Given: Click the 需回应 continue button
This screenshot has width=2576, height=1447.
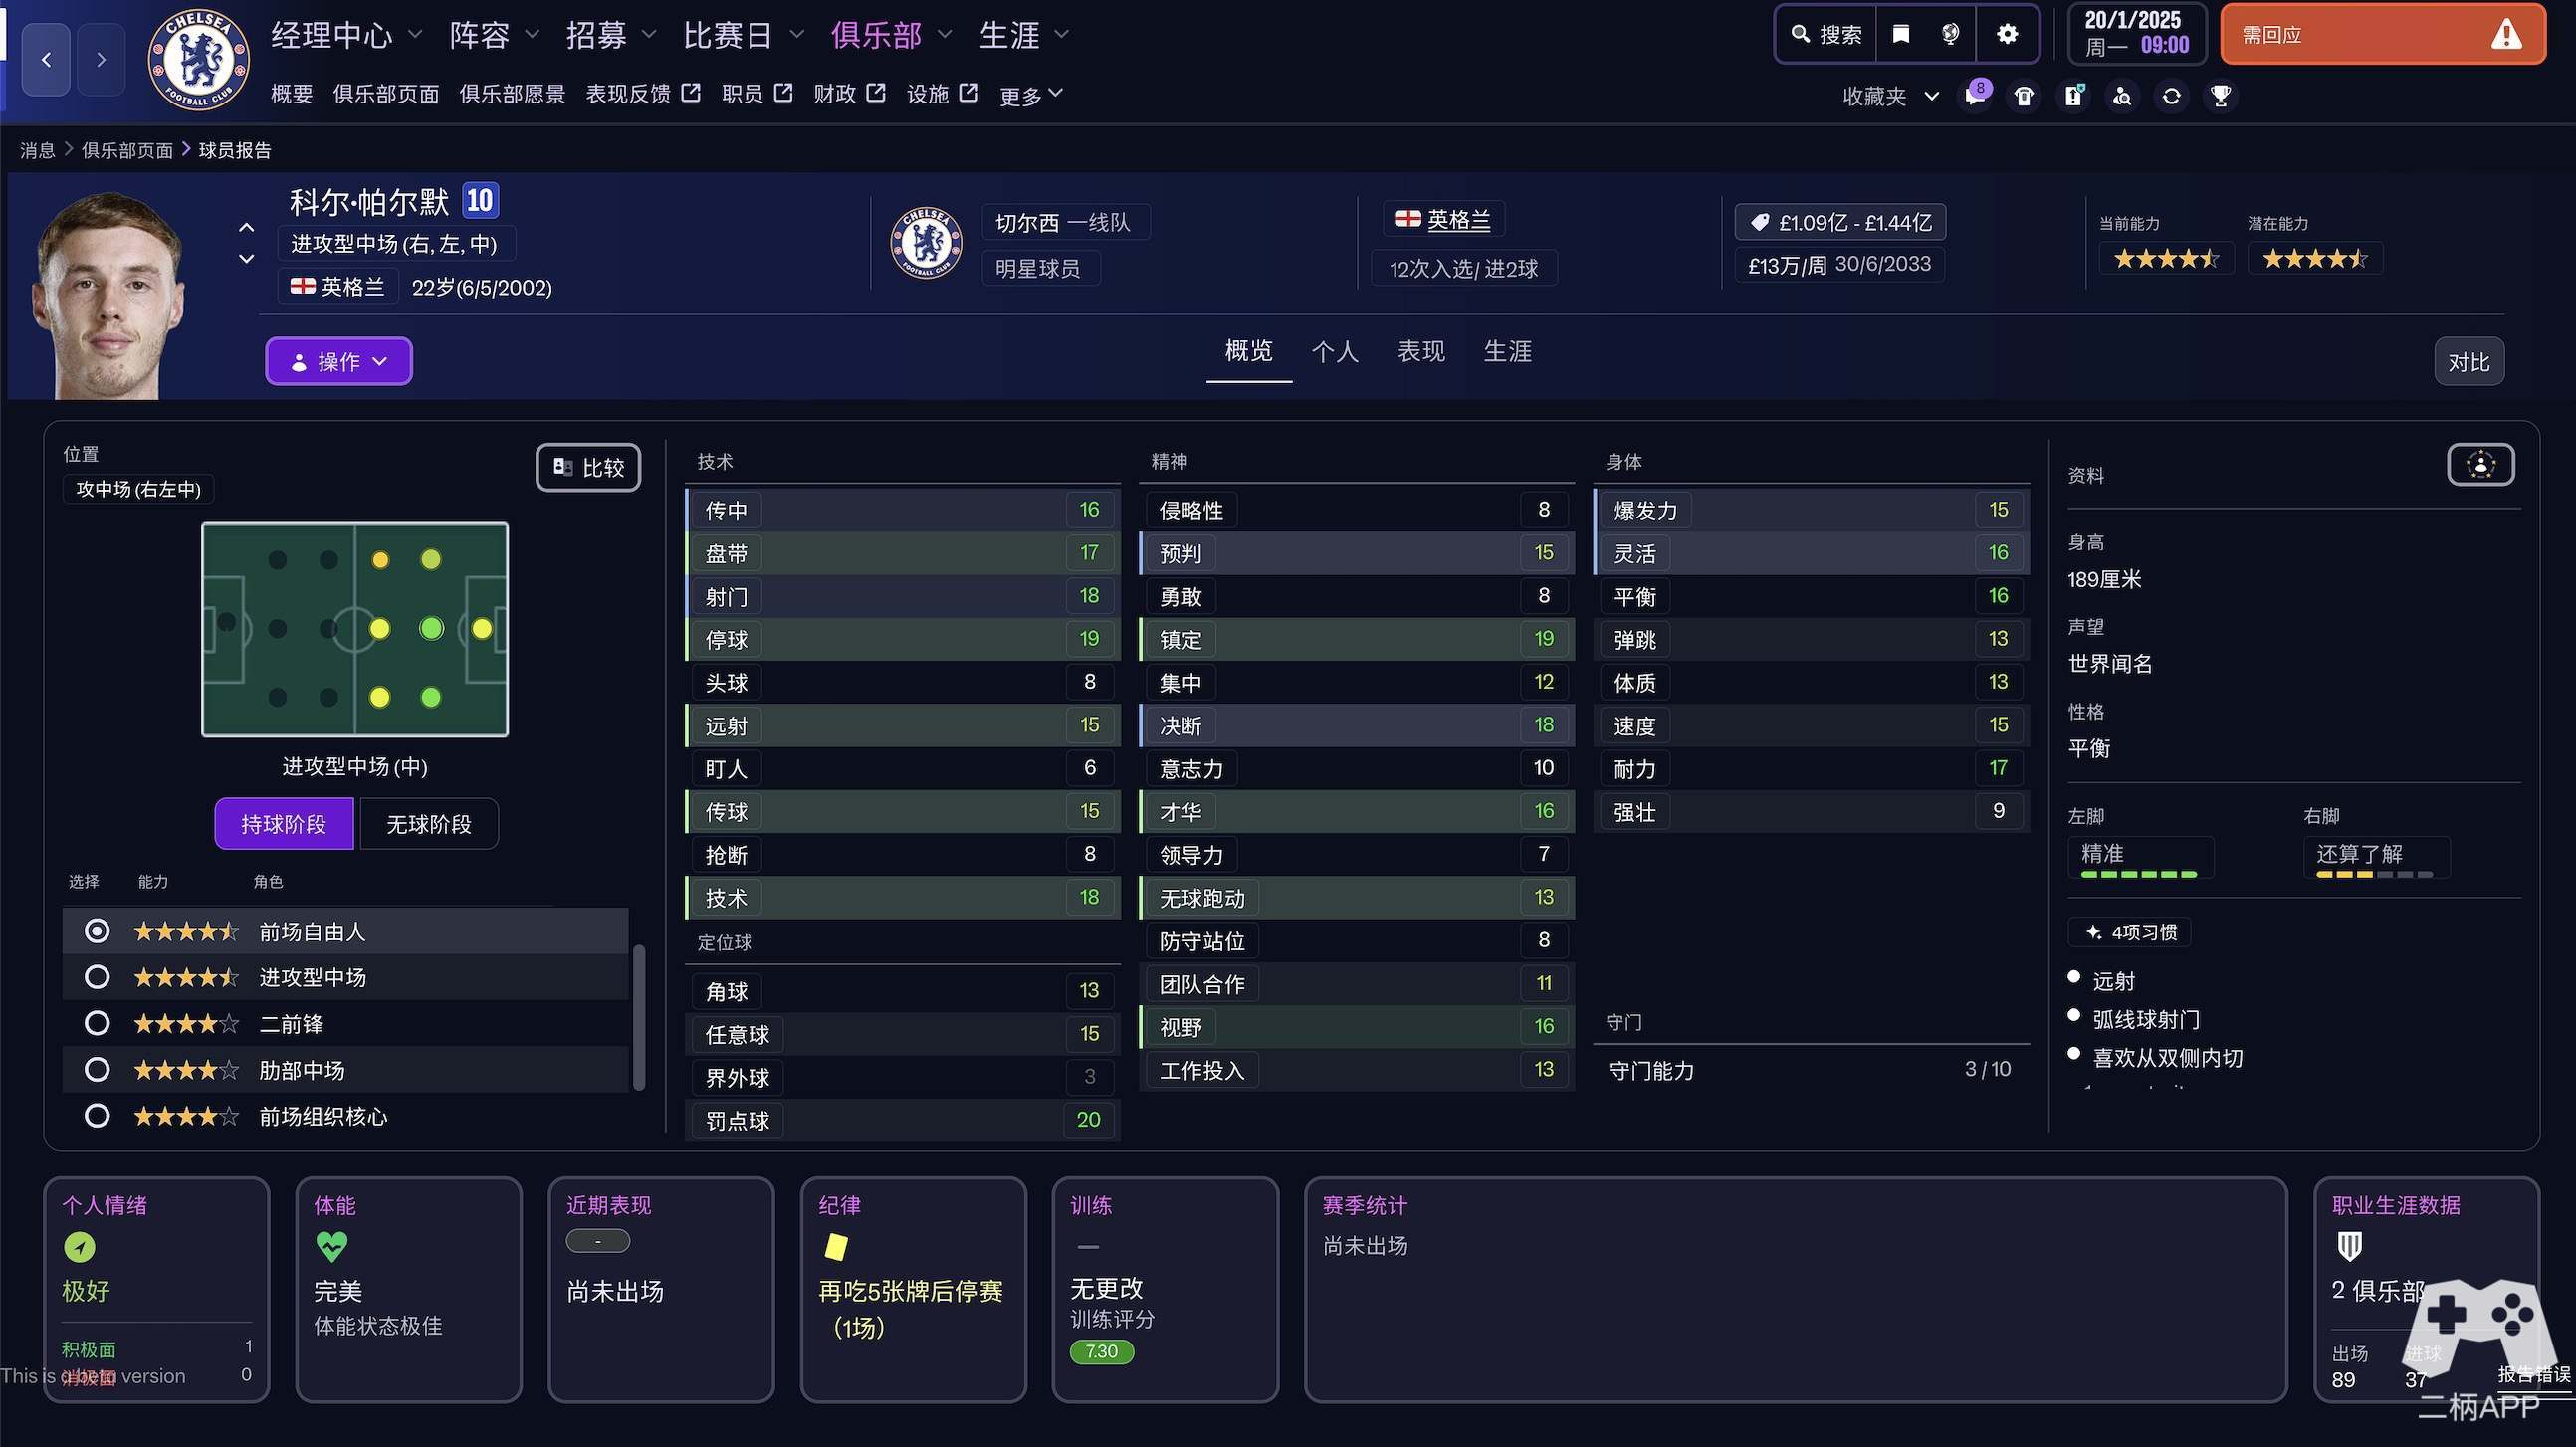Looking at the screenshot, I should point(2382,35).
